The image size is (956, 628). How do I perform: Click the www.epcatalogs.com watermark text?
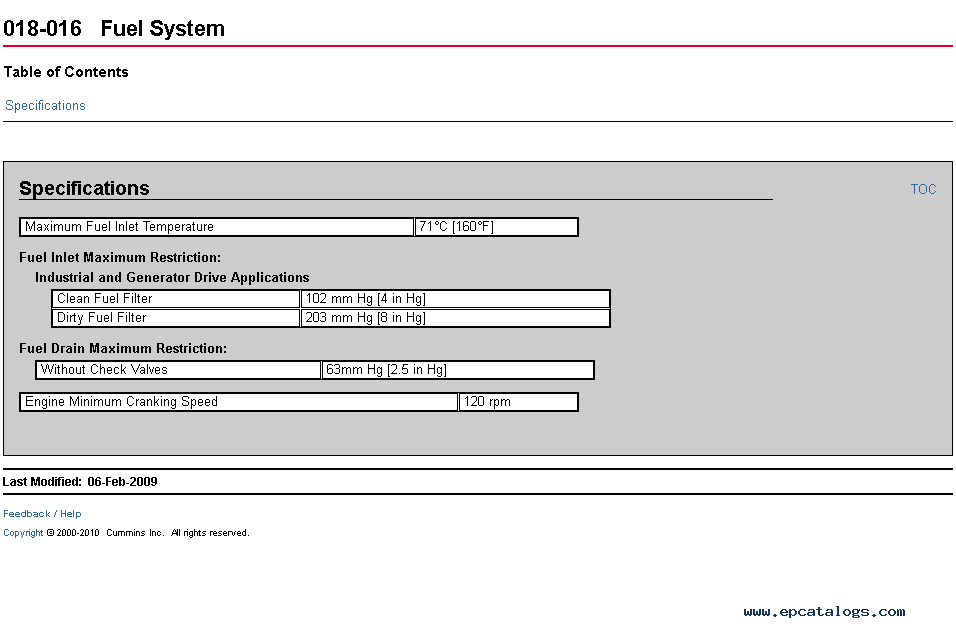point(824,612)
